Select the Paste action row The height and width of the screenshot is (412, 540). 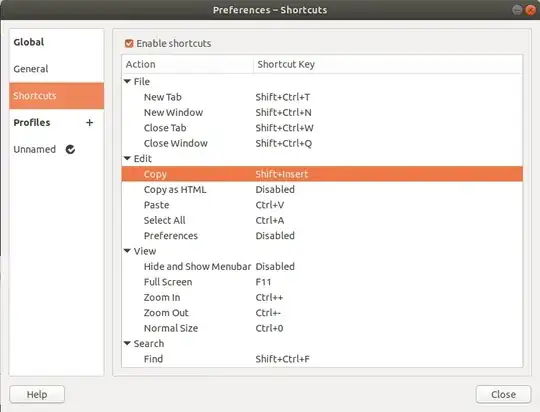pyautogui.click(x=322, y=205)
